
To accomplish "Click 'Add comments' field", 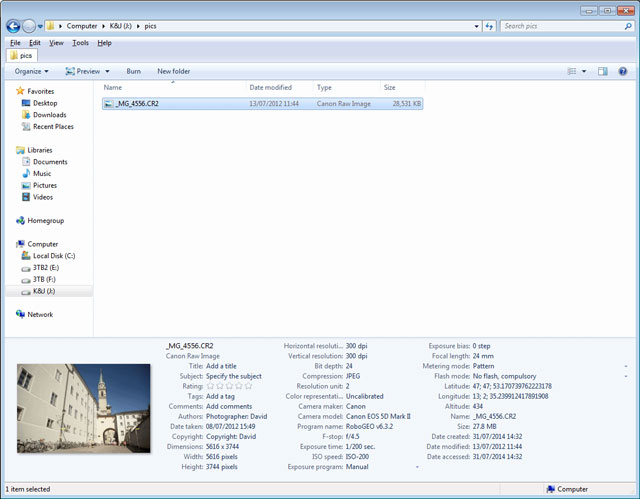I will coord(229,406).
